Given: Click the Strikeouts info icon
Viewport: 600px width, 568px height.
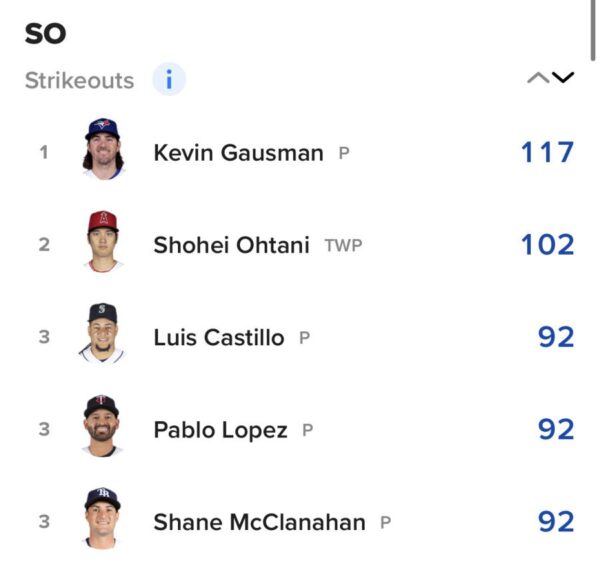Looking at the screenshot, I should [169, 80].
